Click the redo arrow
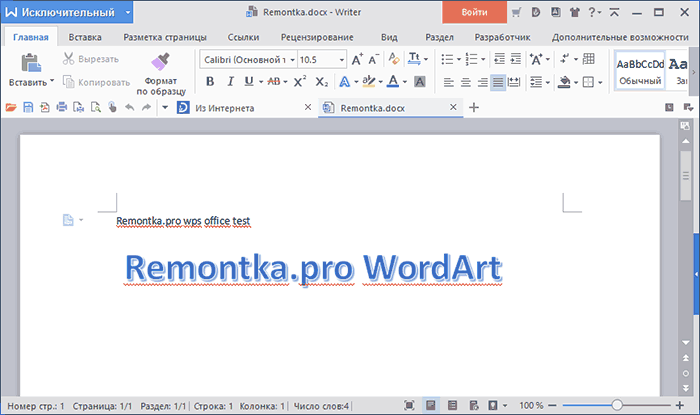Screen dimensions: 700x415 (x=146, y=107)
